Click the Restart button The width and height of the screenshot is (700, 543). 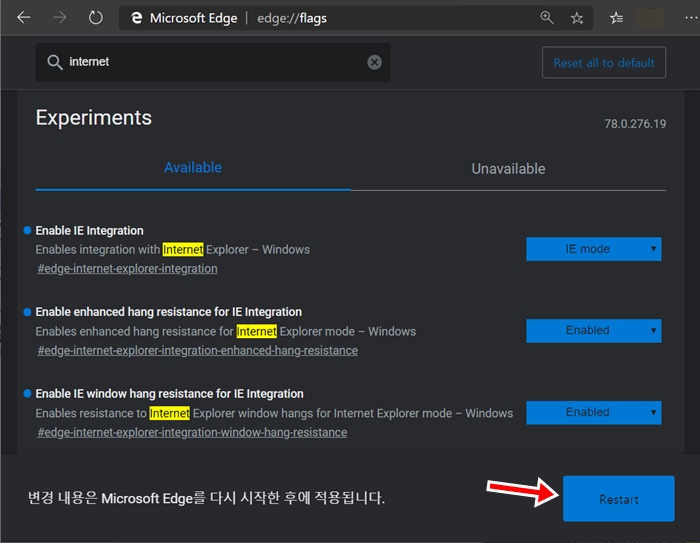pyautogui.click(x=618, y=499)
